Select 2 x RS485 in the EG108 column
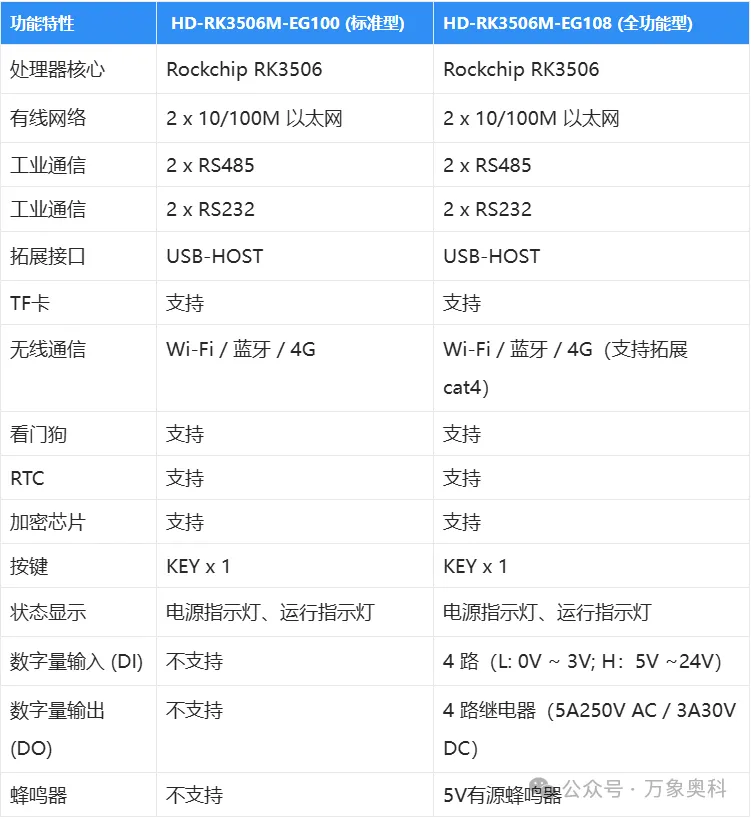This screenshot has width=751, height=819. click(x=487, y=165)
